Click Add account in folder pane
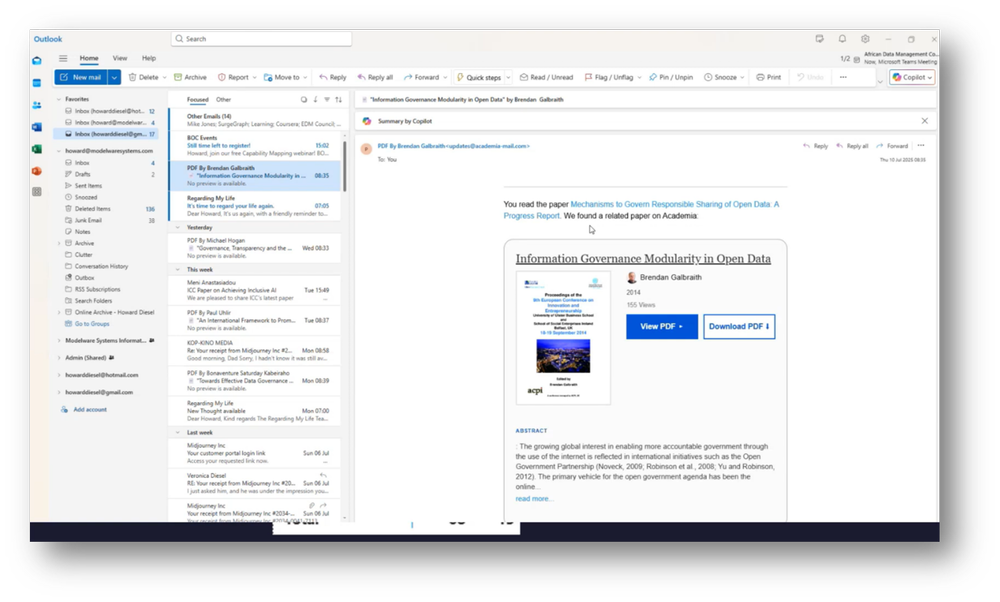The image size is (1000, 602). [x=90, y=409]
